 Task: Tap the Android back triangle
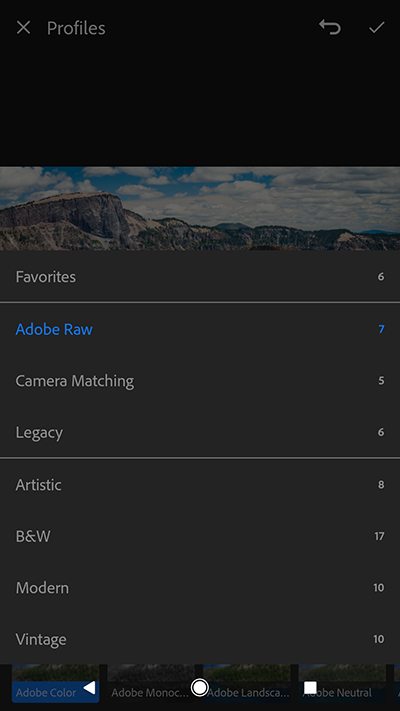coord(89,688)
